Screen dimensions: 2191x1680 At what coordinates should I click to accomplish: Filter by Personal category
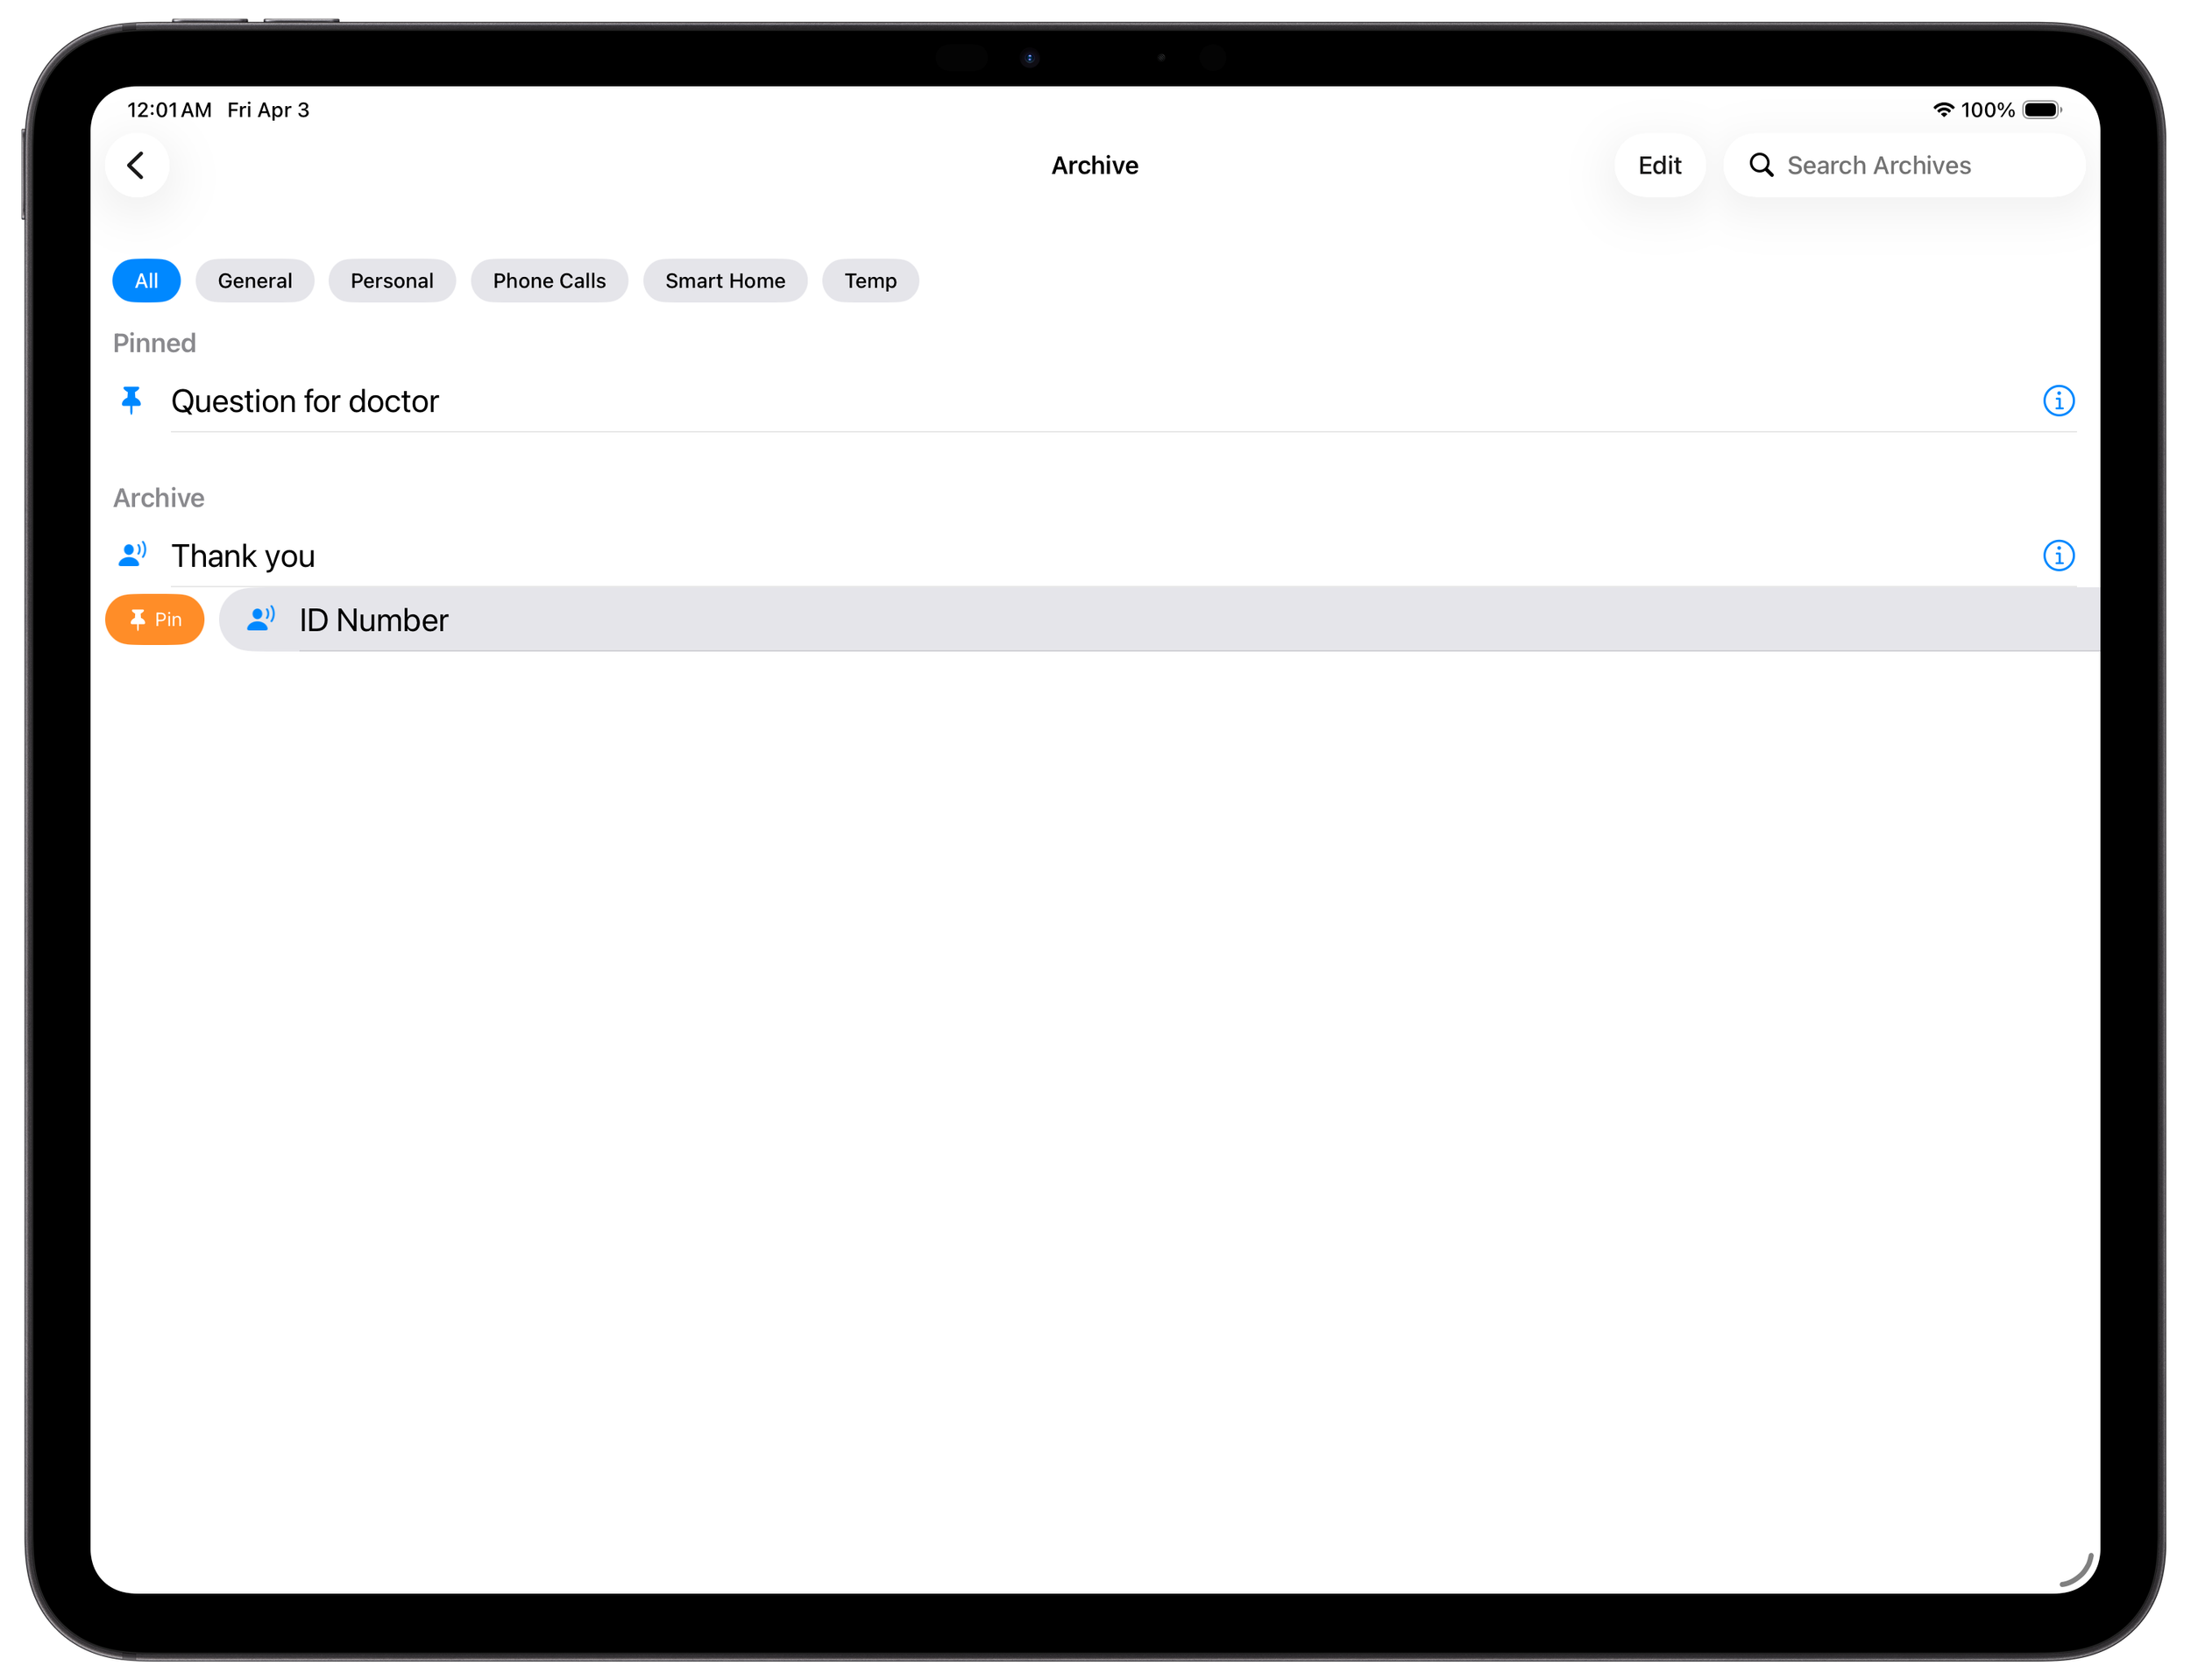tap(392, 281)
